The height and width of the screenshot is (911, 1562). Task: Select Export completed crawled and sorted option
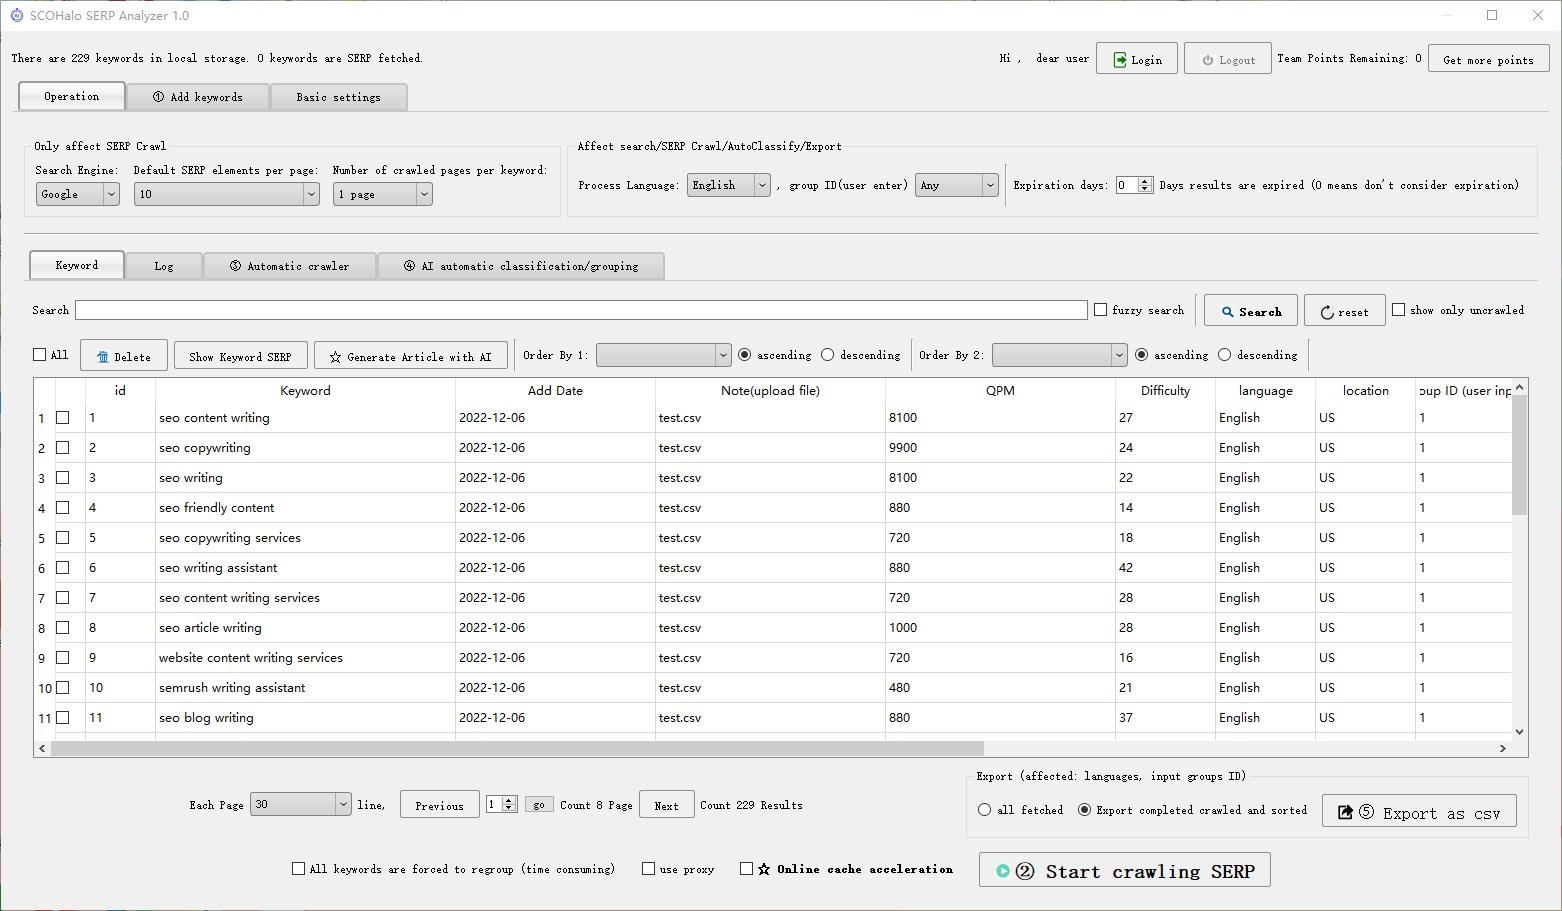click(1084, 810)
